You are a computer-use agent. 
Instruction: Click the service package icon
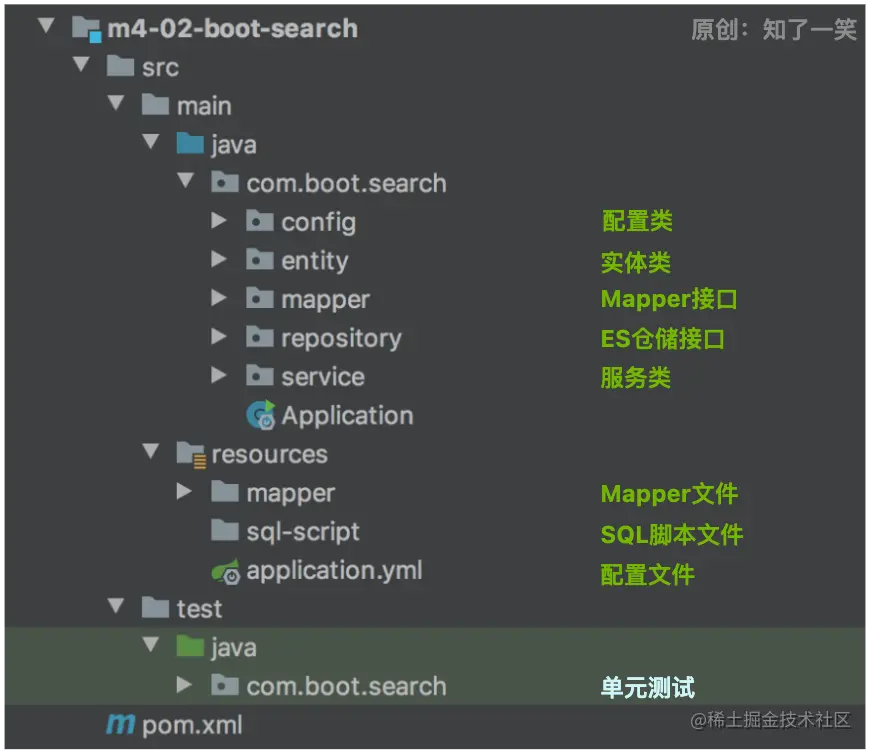[260, 375]
